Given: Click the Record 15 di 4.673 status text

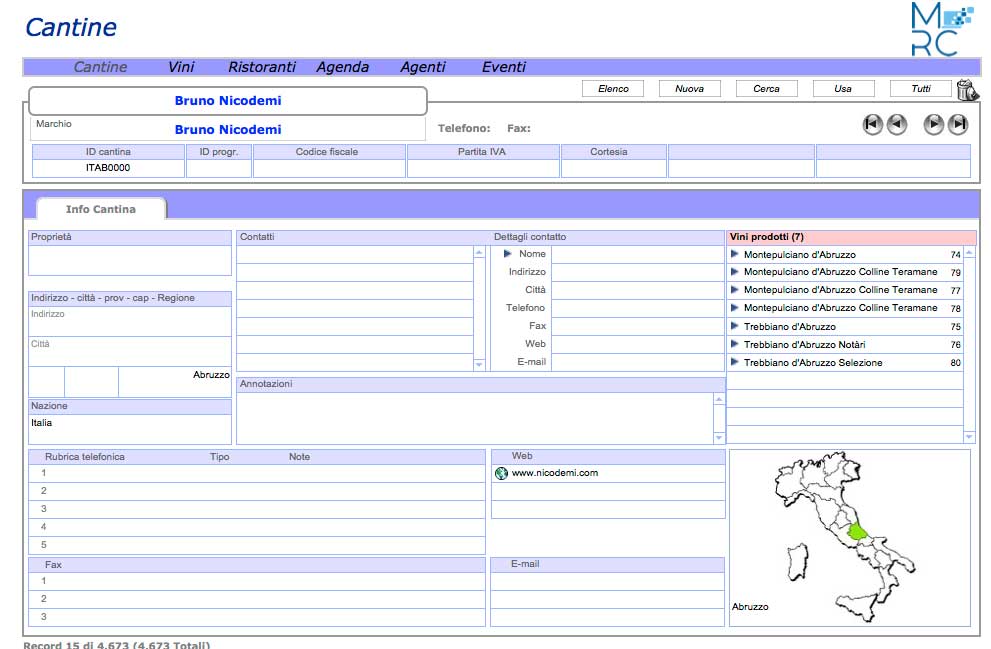Looking at the screenshot, I should (117, 645).
